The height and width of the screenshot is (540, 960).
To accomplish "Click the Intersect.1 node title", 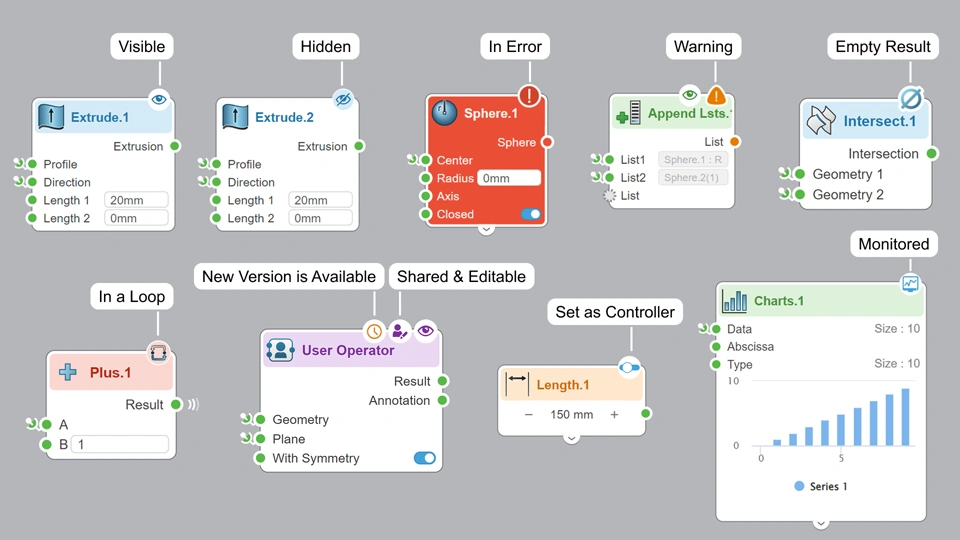I will 880,121.
